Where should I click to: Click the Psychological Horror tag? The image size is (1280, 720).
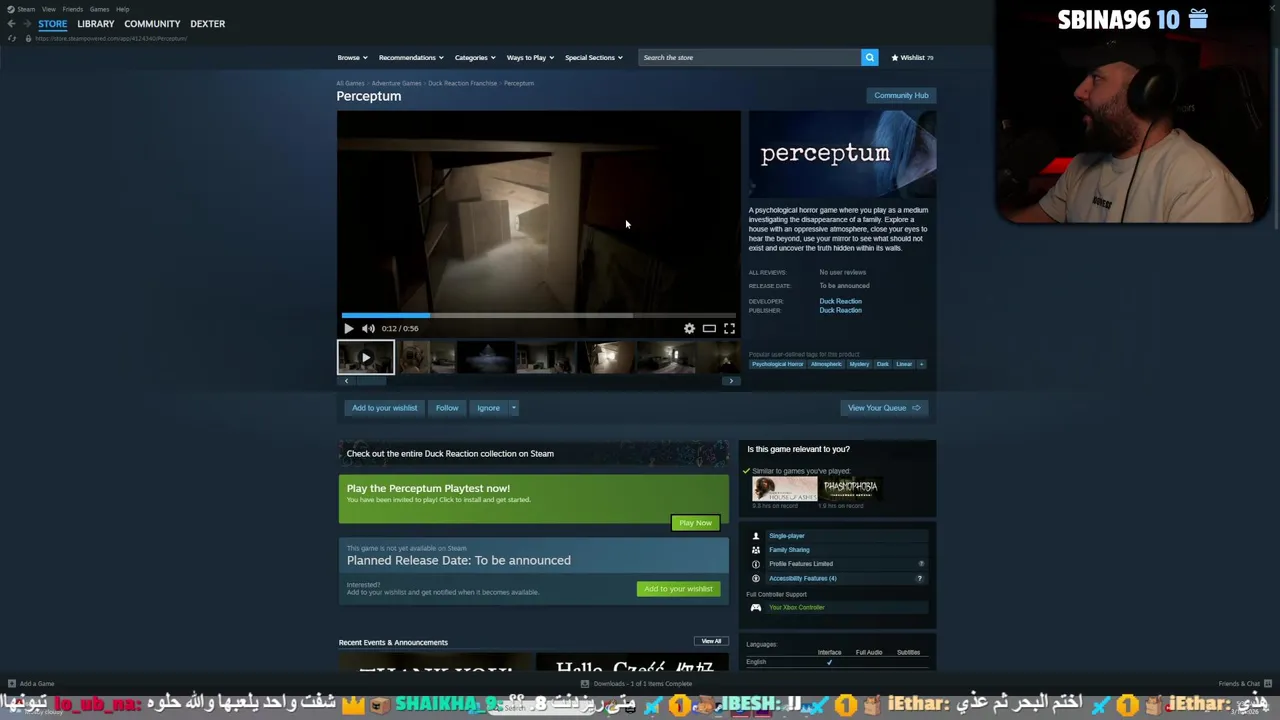tap(778, 364)
